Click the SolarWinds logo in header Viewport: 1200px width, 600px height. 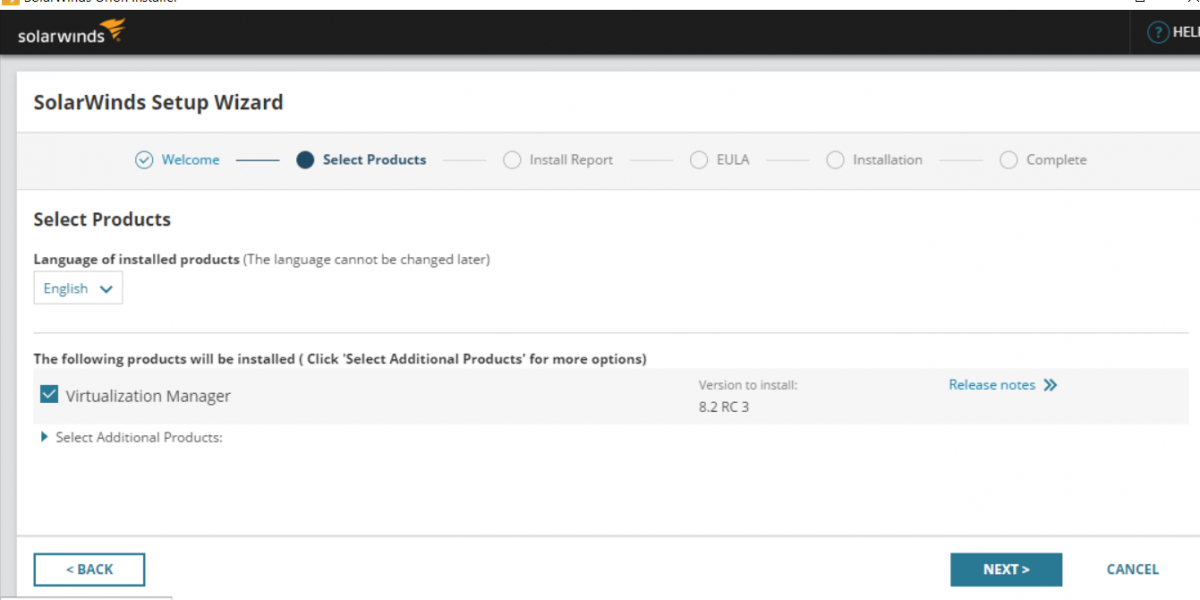[71, 34]
